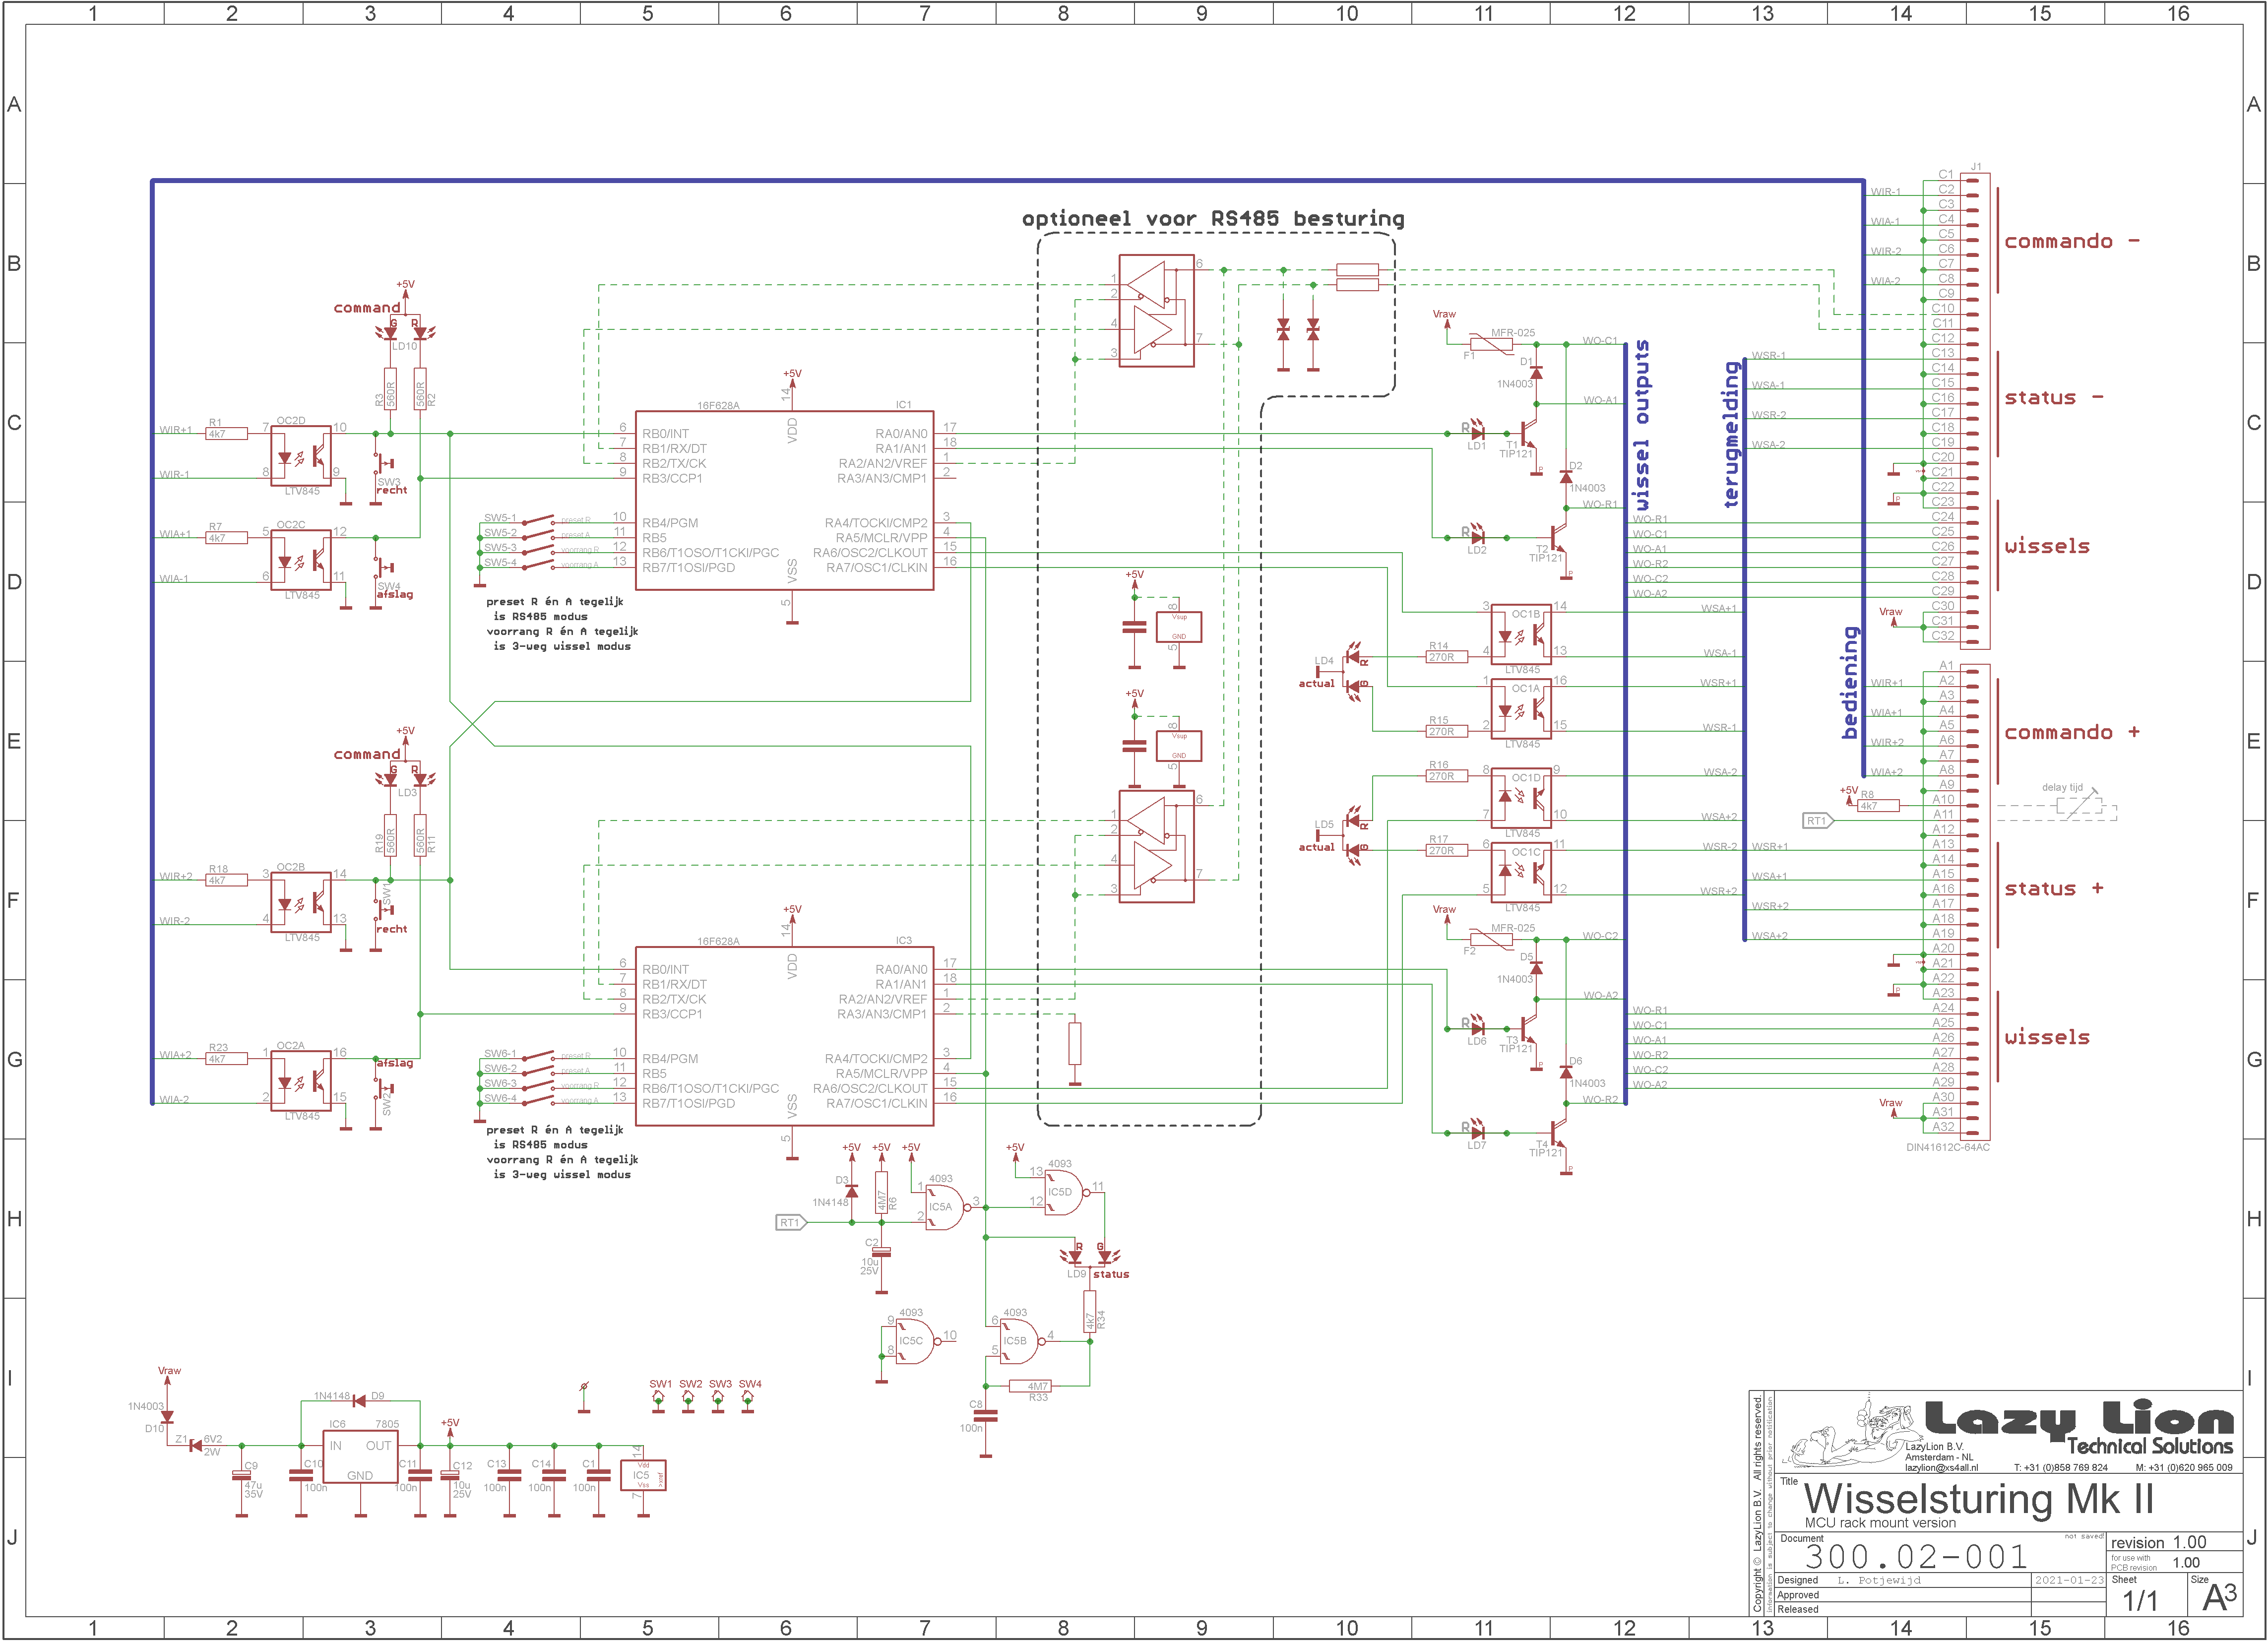This screenshot has height=1643, width=2268.
Task: Select transistor T3 TIP121
Action: click(1528, 1028)
